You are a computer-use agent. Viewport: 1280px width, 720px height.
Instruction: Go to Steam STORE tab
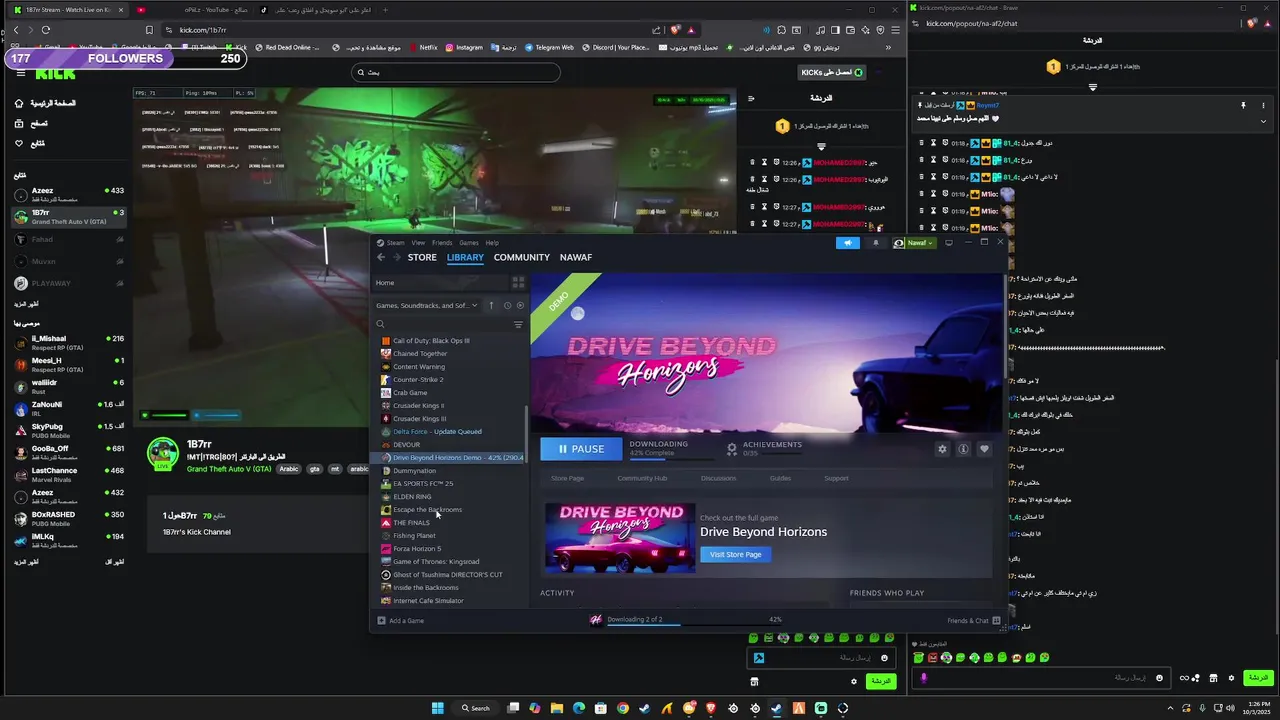[x=422, y=257]
